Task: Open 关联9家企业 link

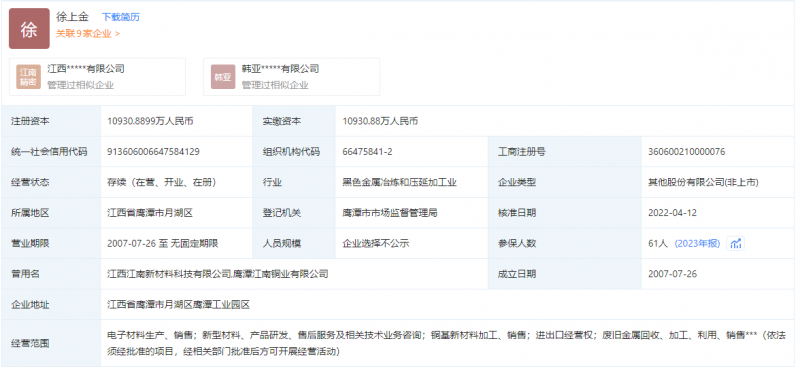Action: click(88, 34)
